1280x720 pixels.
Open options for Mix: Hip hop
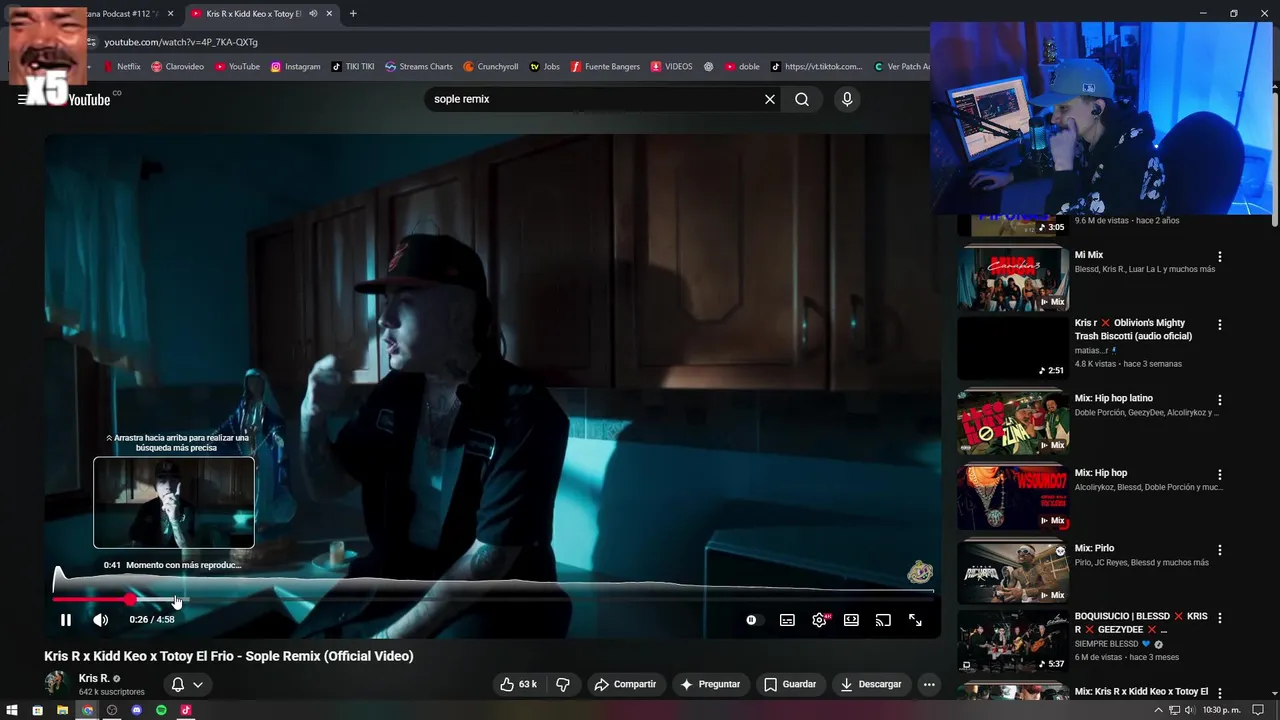1219,475
